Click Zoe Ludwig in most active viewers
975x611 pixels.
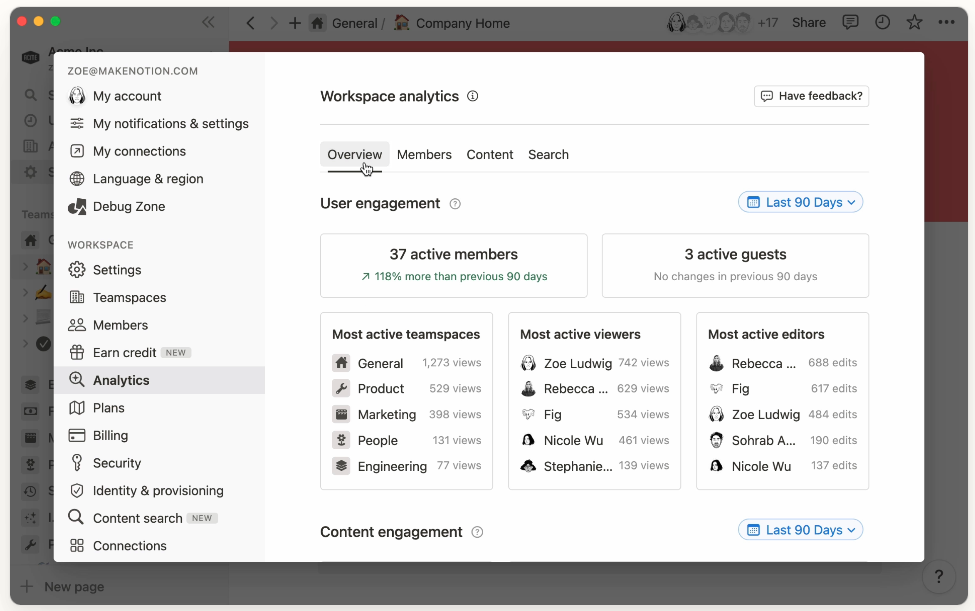[x=594, y=363]
